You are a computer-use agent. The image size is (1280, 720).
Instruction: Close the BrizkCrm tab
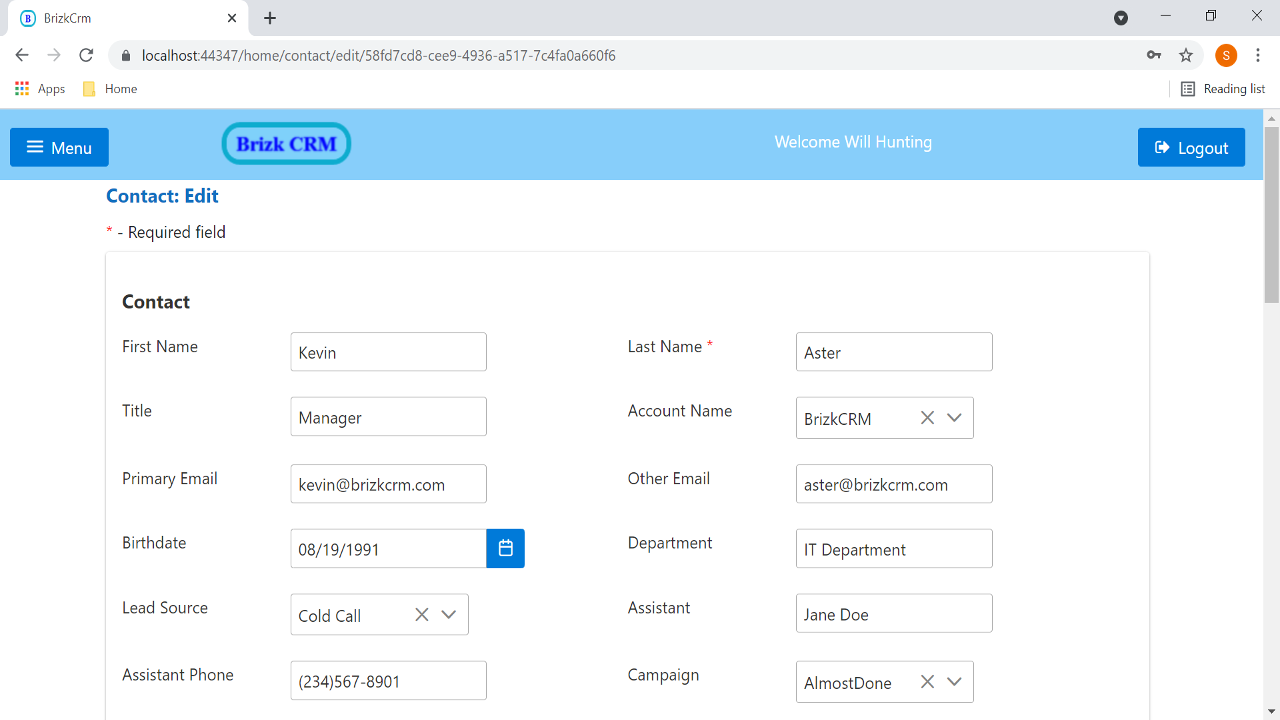(x=232, y=18)
